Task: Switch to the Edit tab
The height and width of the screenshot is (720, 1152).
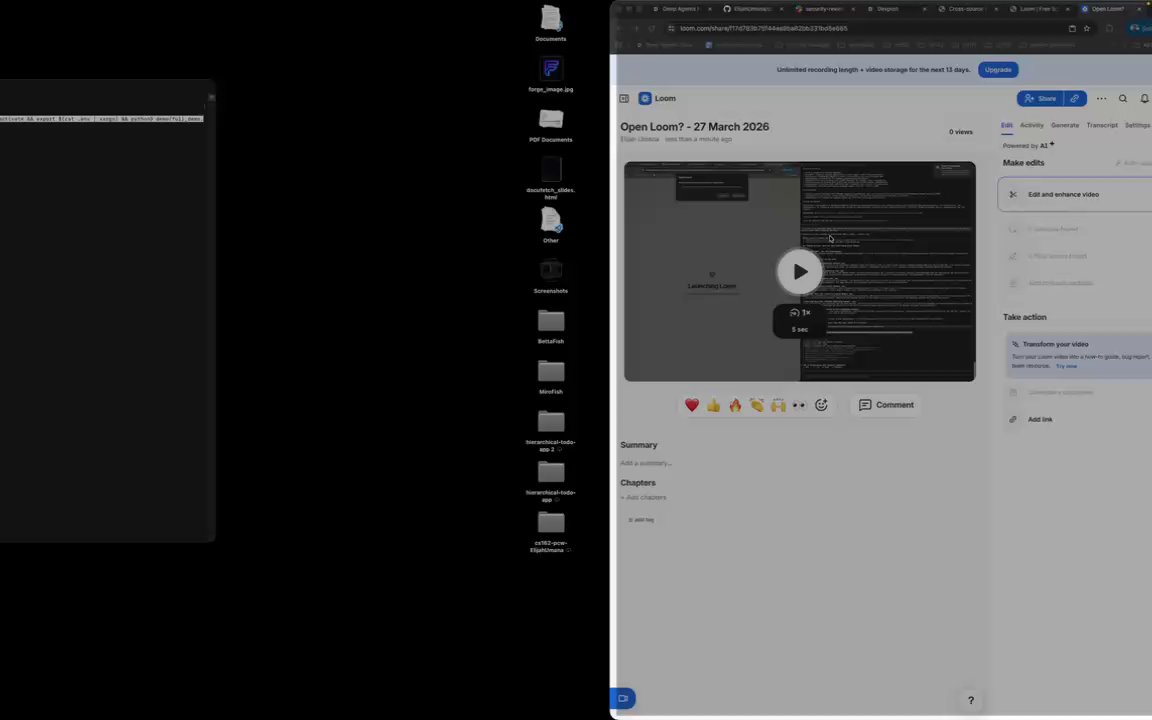Action: coord(1007,126)
